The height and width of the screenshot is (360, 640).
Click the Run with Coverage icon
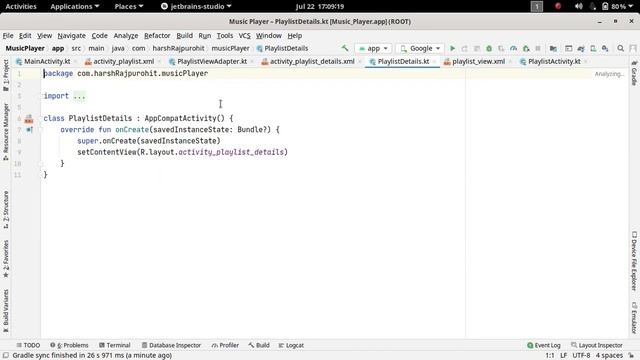coord(501,48)
